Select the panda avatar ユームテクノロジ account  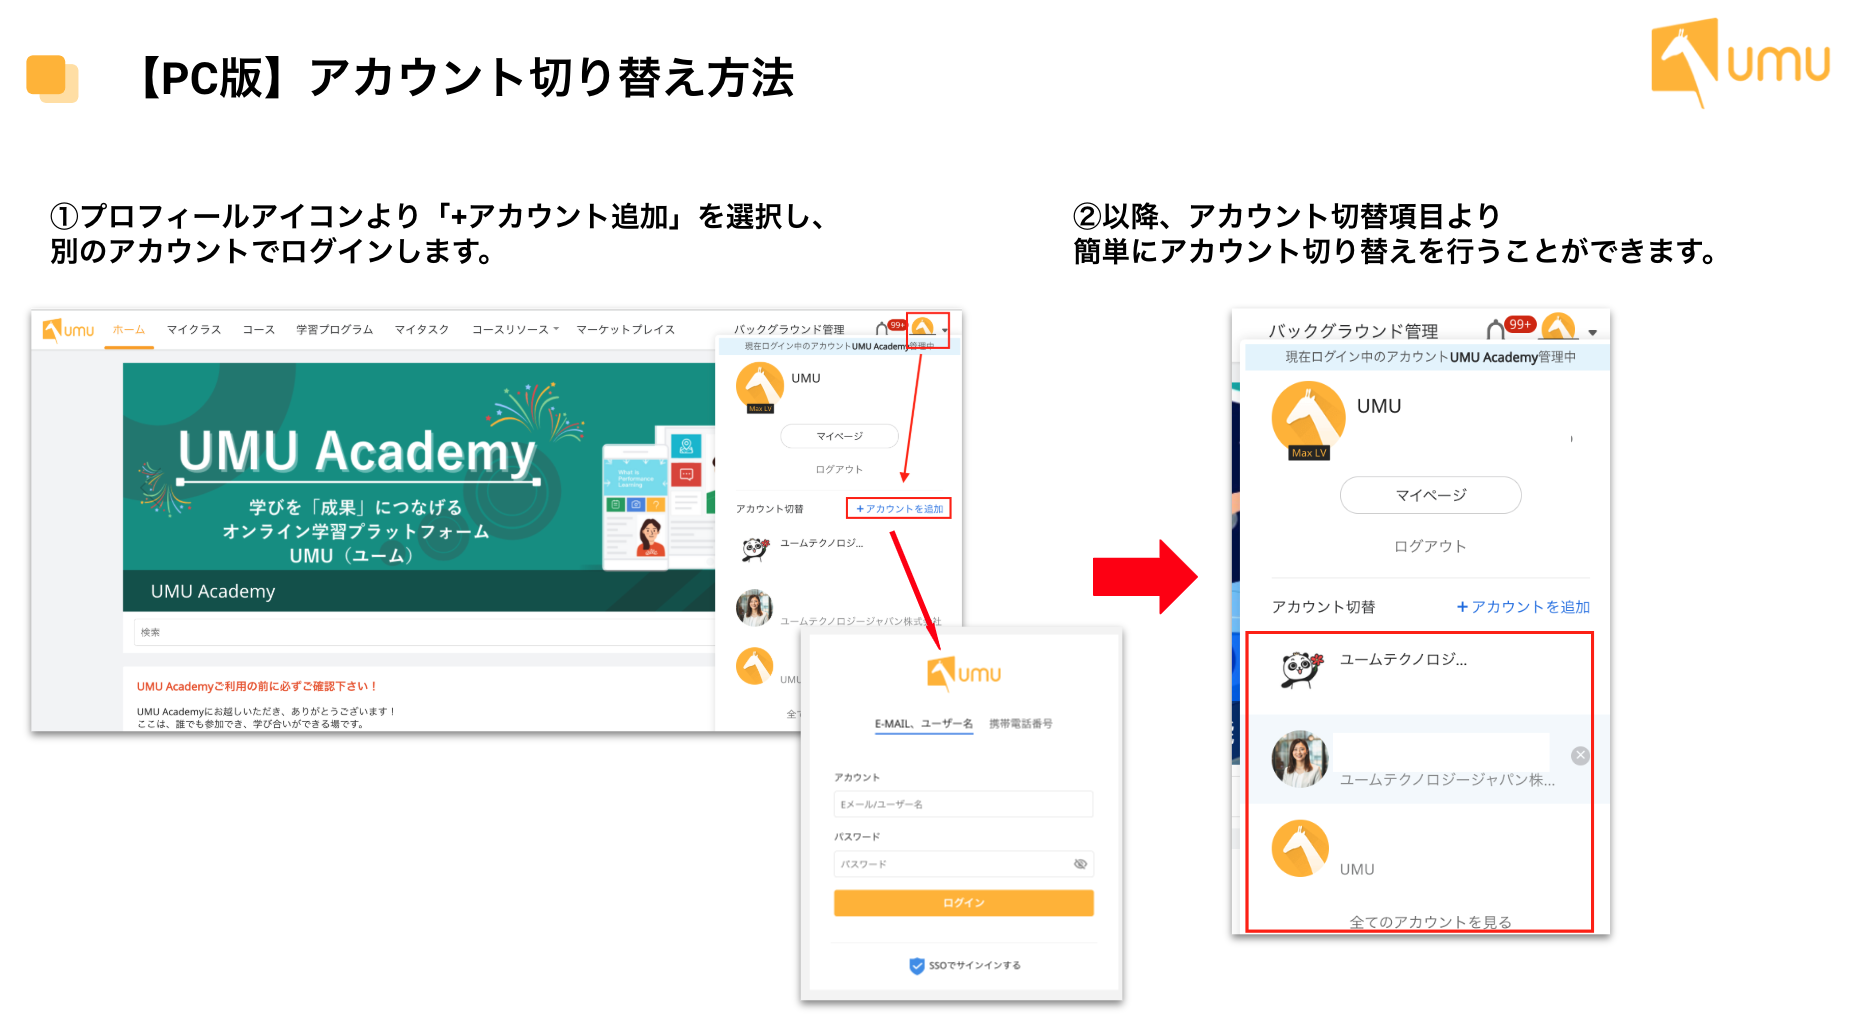1420,669
